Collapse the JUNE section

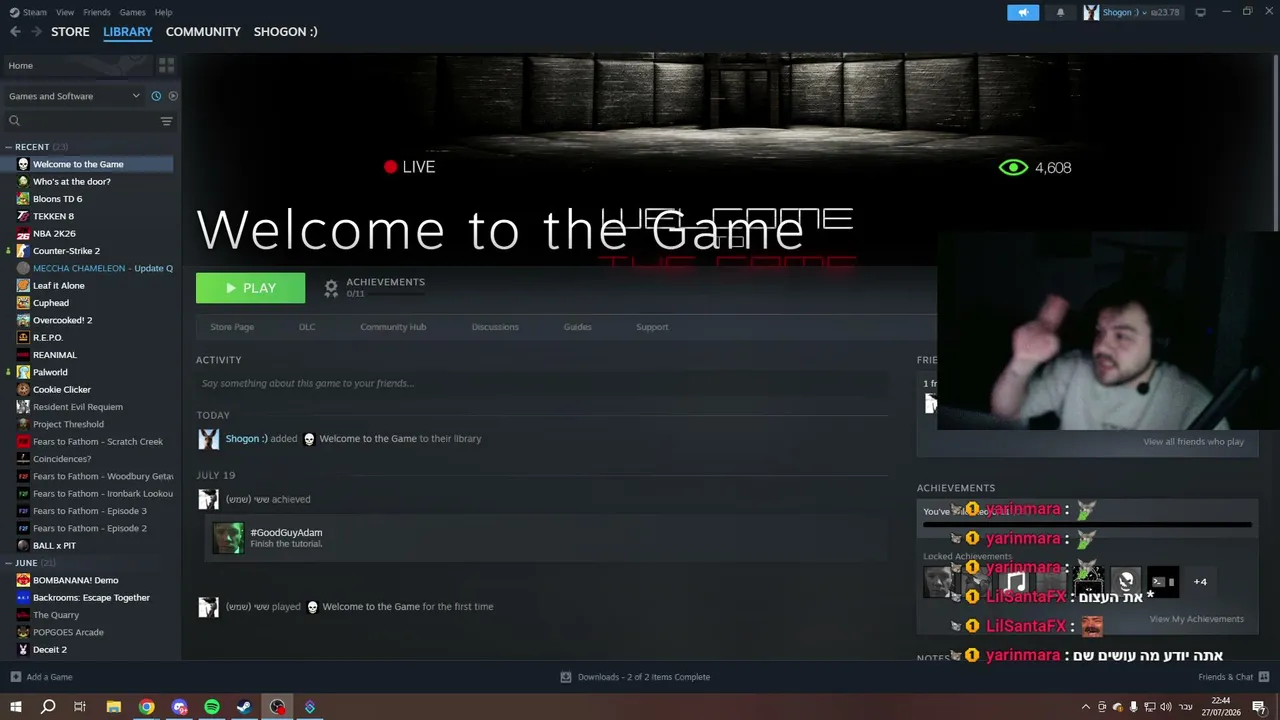point(8,563)
